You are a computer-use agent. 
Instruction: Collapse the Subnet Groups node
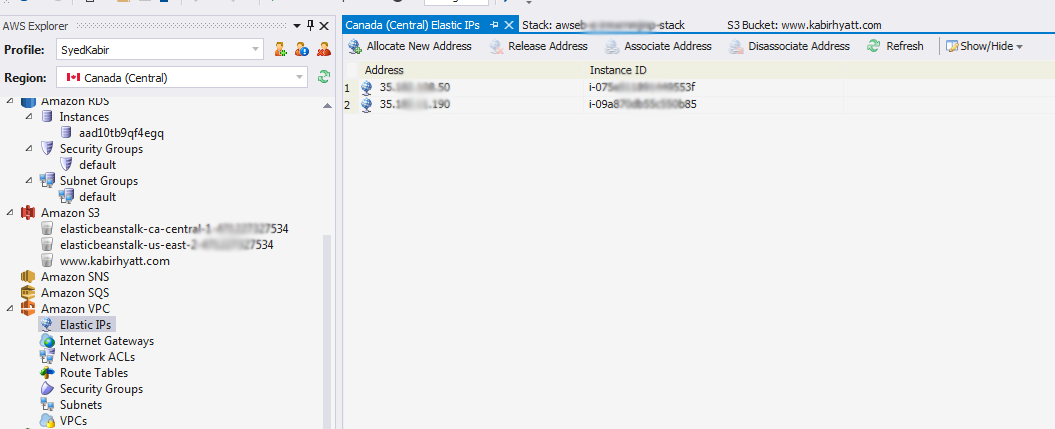[x=29, y=181]
